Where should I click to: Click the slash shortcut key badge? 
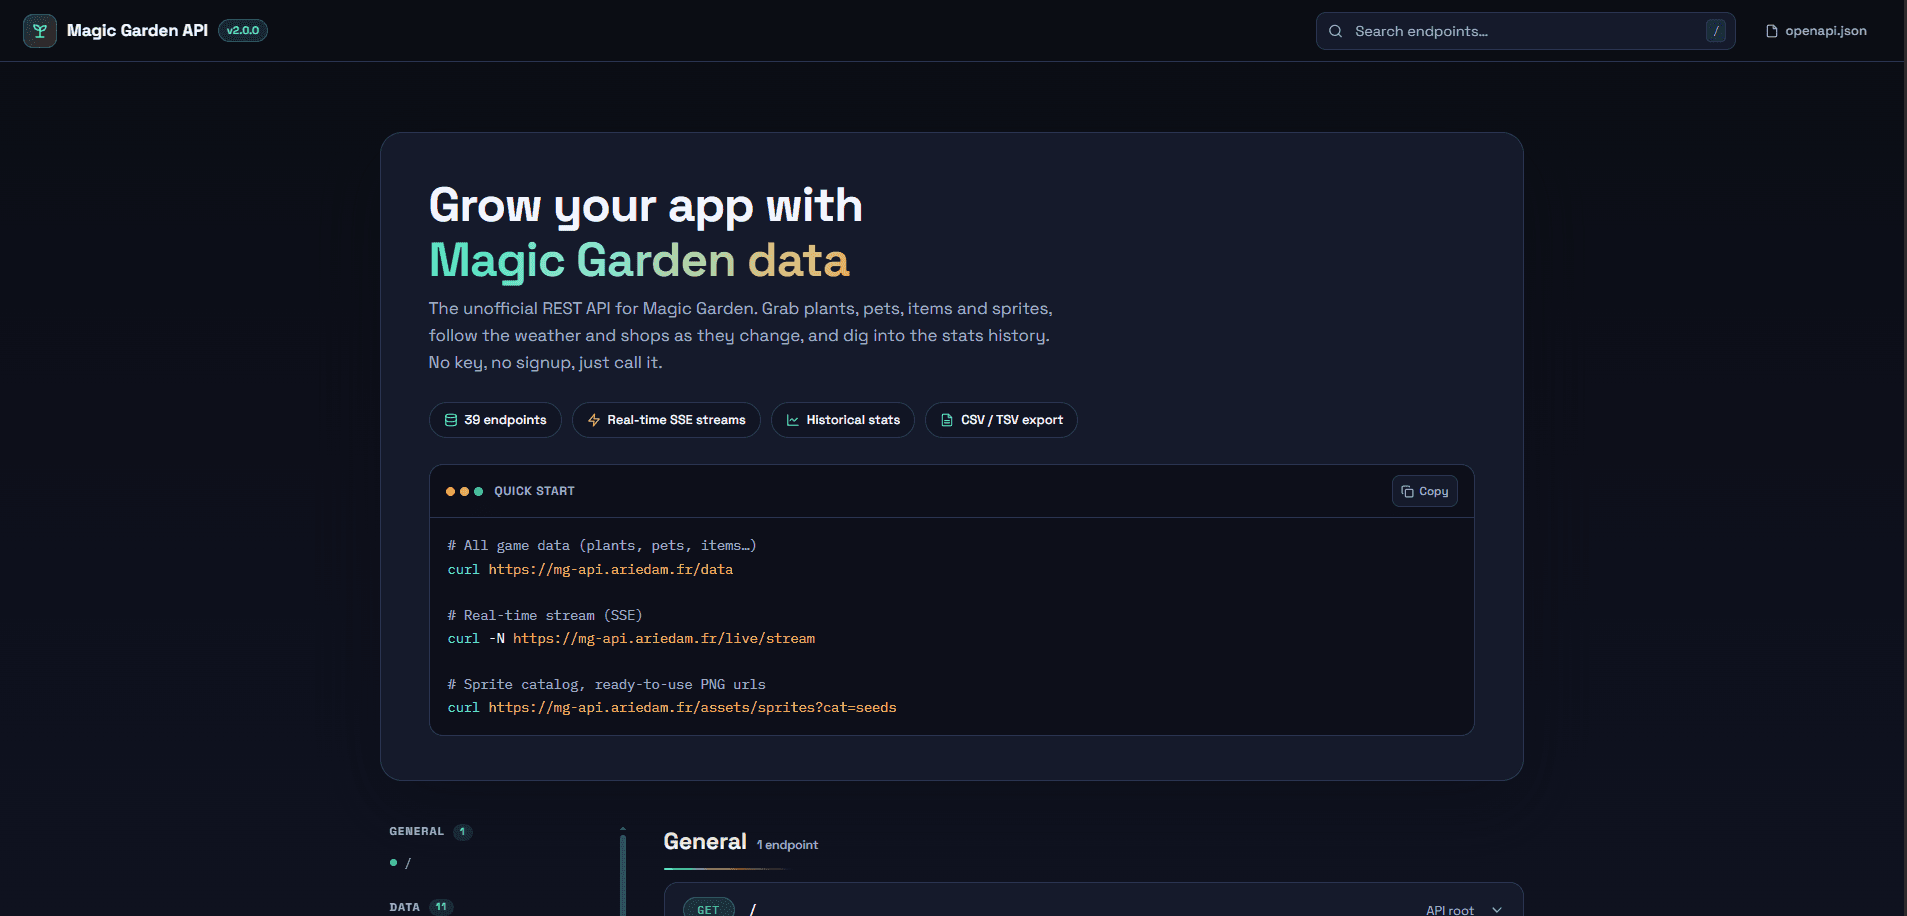tap(1716, 31)
